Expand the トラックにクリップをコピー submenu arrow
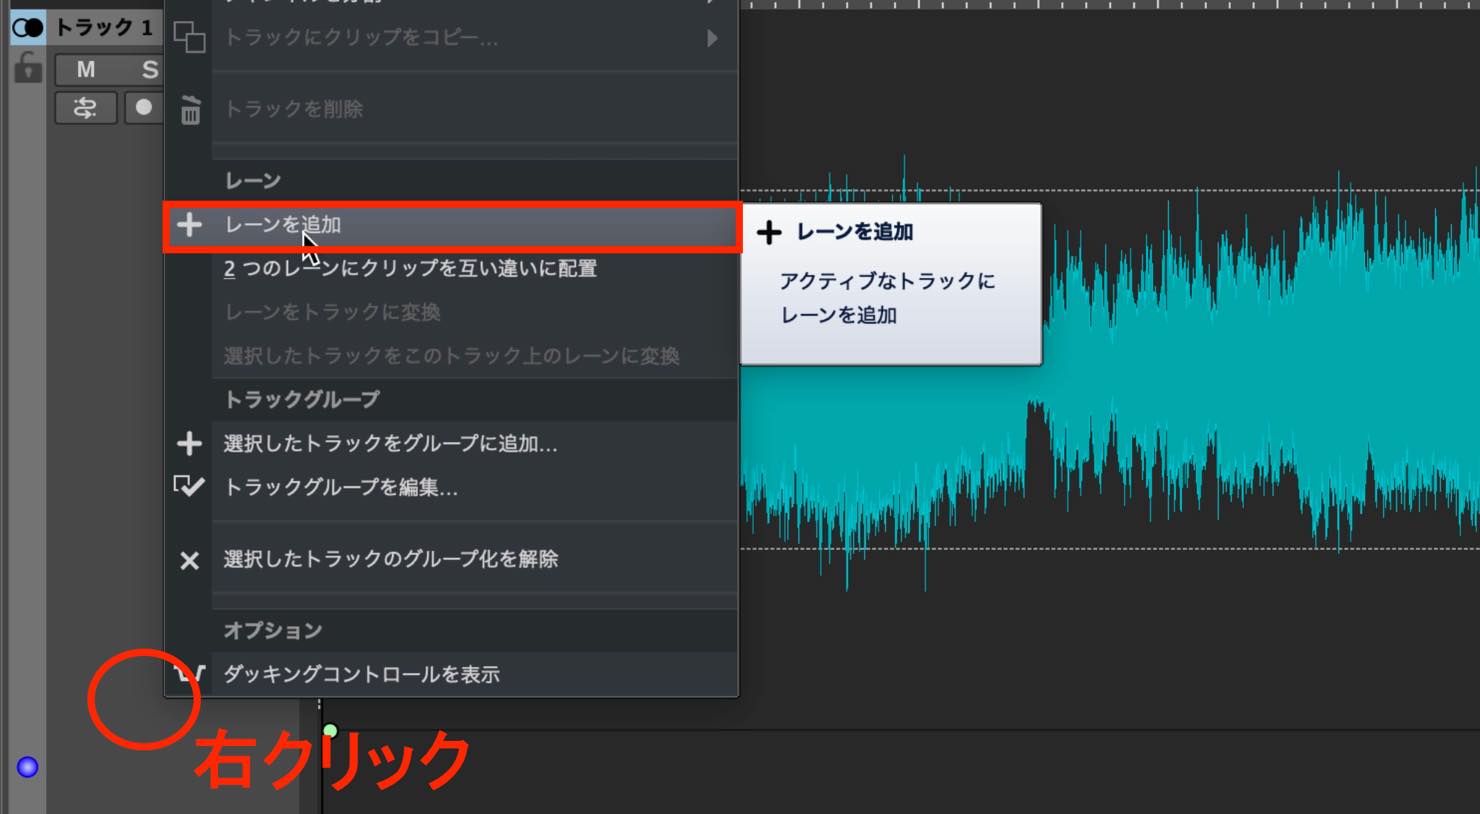 [x=712, y=38]
